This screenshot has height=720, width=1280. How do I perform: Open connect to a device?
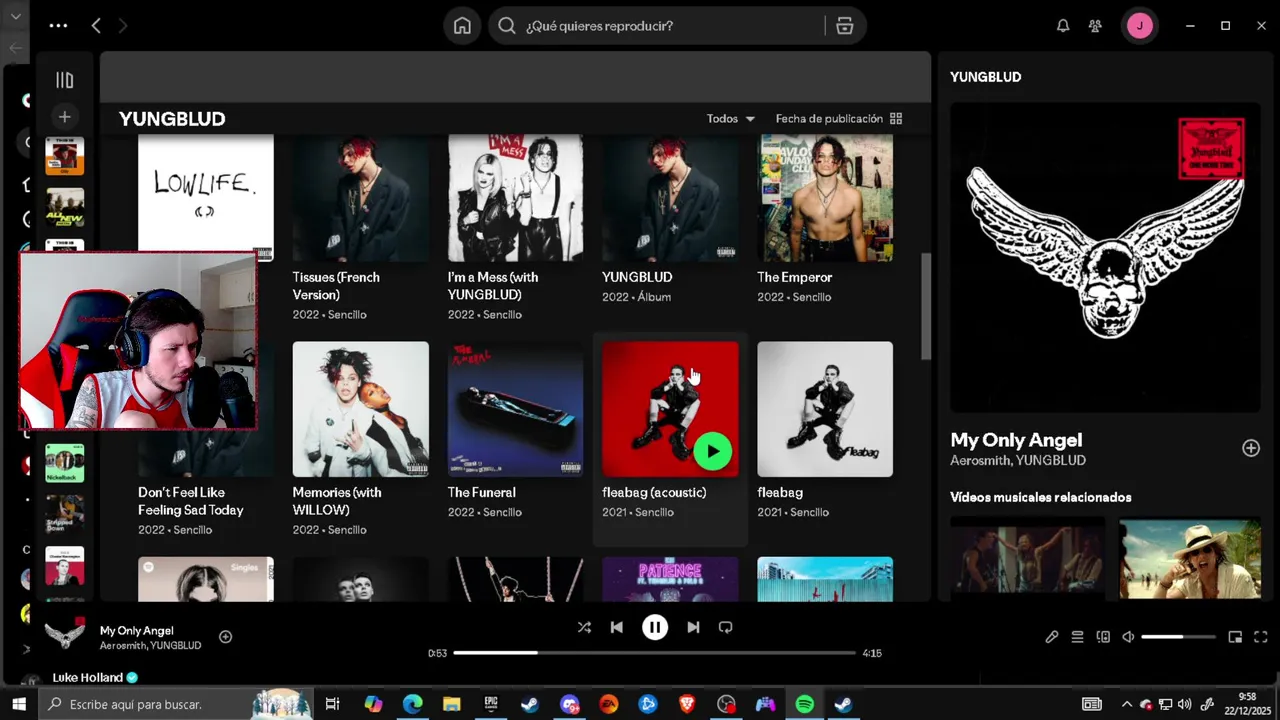click(x=1103, y=637)
